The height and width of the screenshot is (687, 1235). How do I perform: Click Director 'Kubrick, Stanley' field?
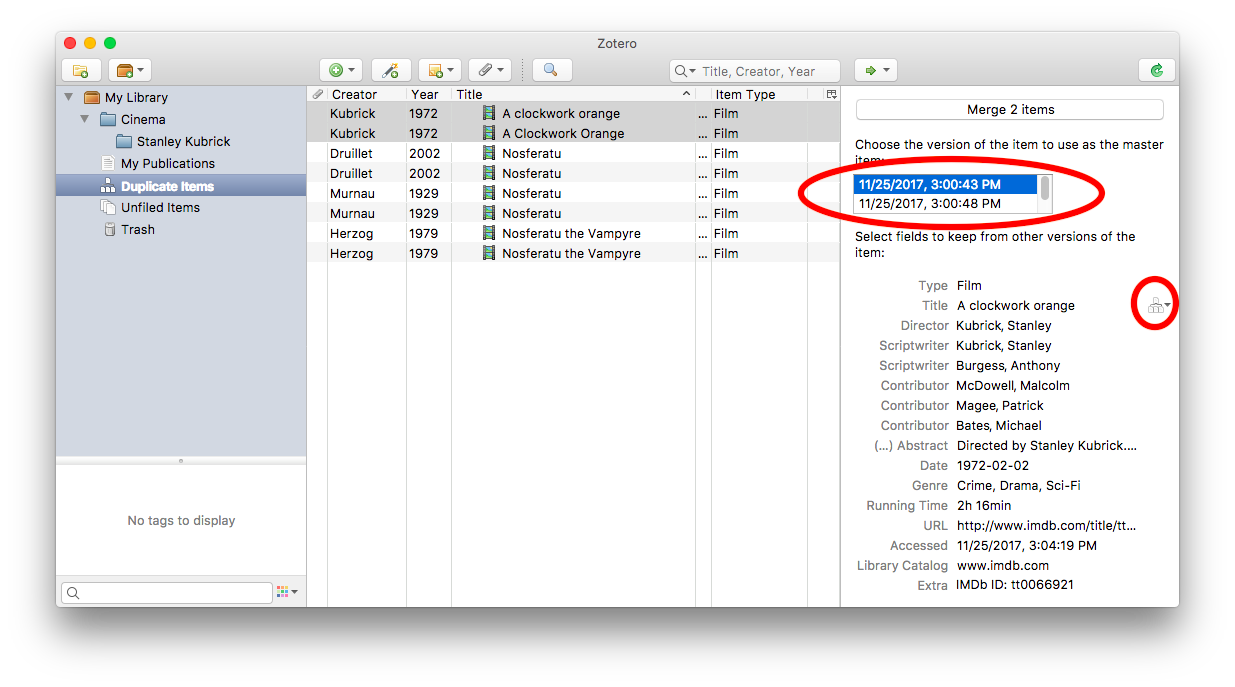point(1003,325)
